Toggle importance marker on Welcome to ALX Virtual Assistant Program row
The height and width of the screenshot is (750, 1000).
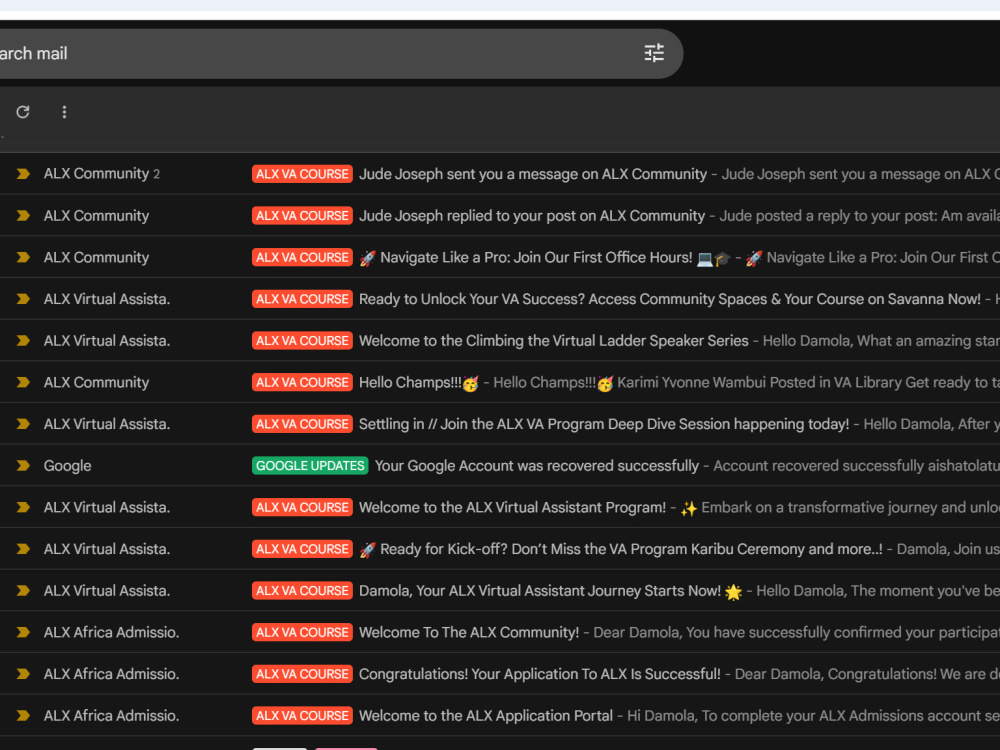click(24, 507)
